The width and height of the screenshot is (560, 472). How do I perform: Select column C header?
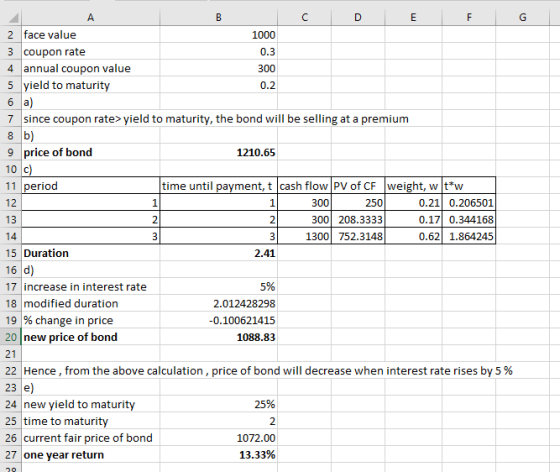pyautogui.click(x=304, y=17)
